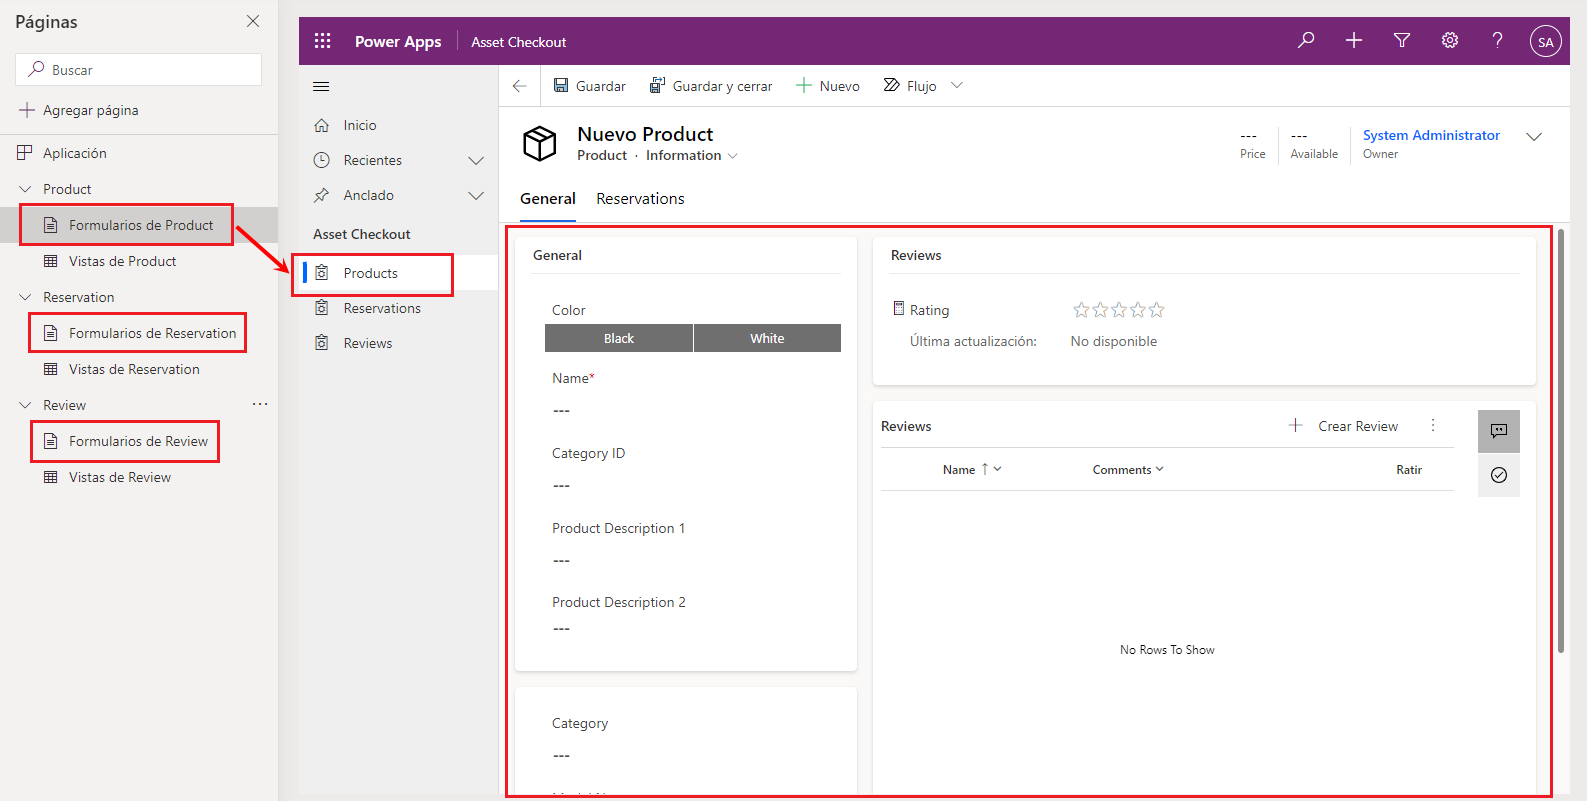Collapse the Product tree group
This screenshot has width=1587, height=801.
pos(26,189)
